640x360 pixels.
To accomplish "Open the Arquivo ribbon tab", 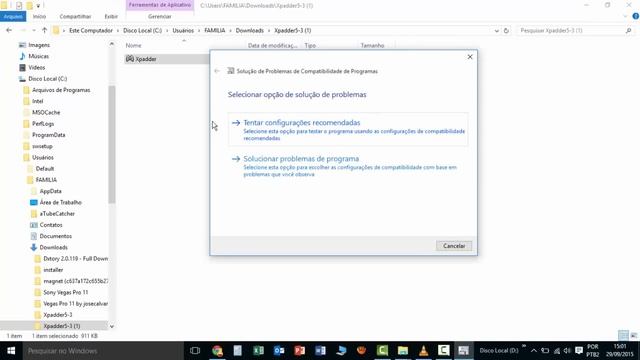I will click(x=13, y=16).
